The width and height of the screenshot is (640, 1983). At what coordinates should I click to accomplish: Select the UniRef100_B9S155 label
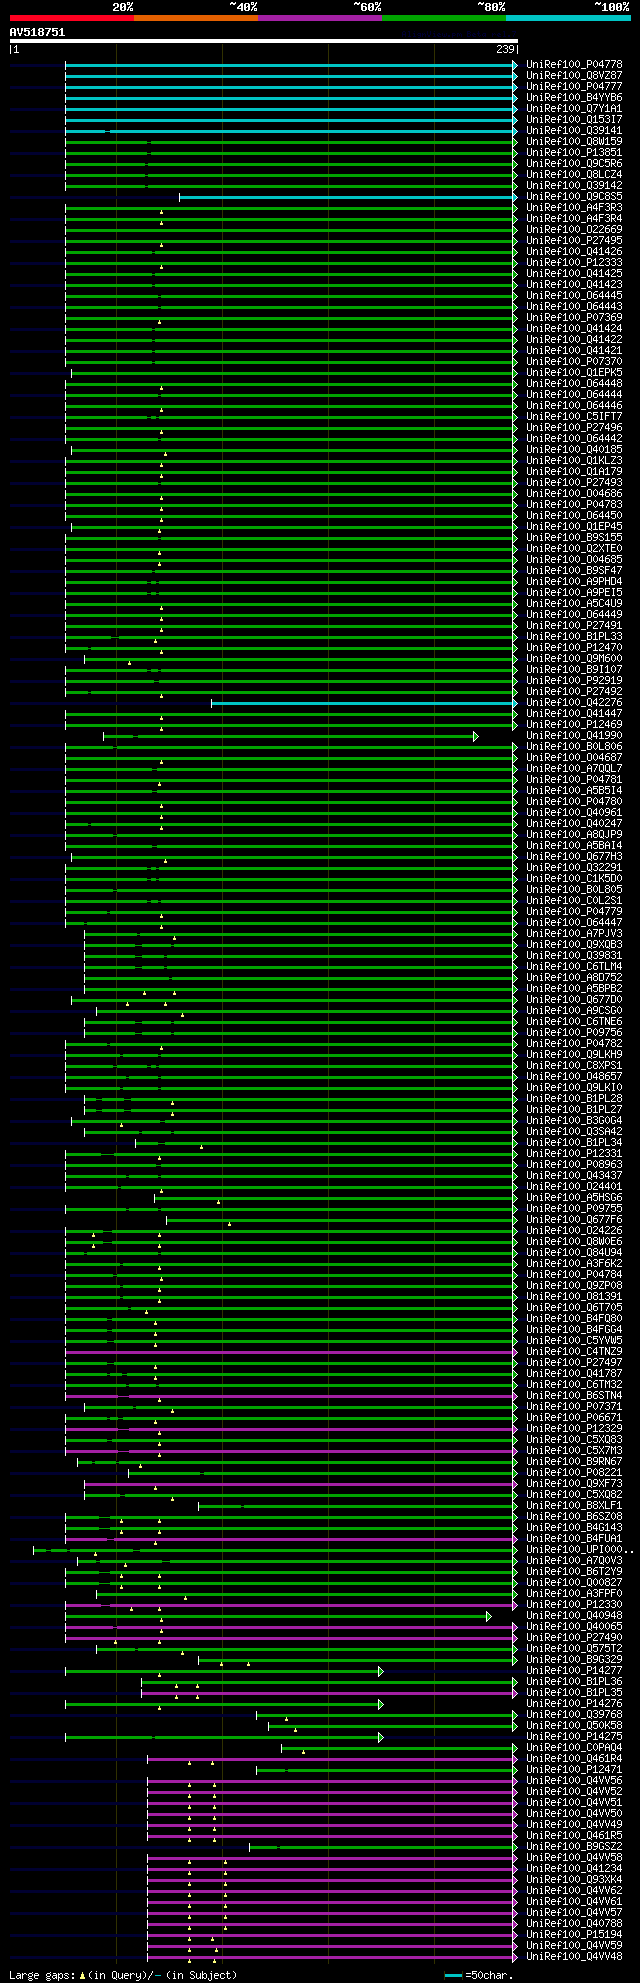coord(574,538)
